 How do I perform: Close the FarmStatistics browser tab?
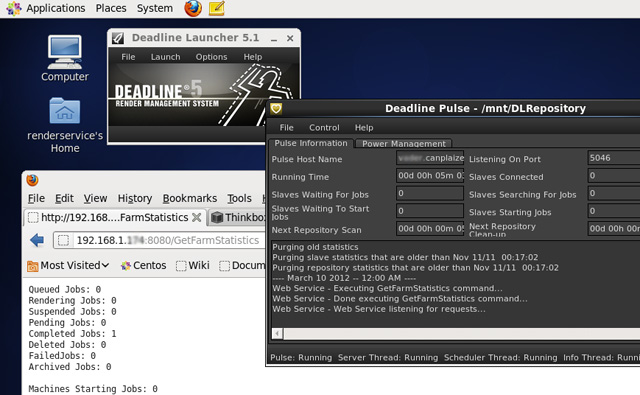click(x=196, y=217)
